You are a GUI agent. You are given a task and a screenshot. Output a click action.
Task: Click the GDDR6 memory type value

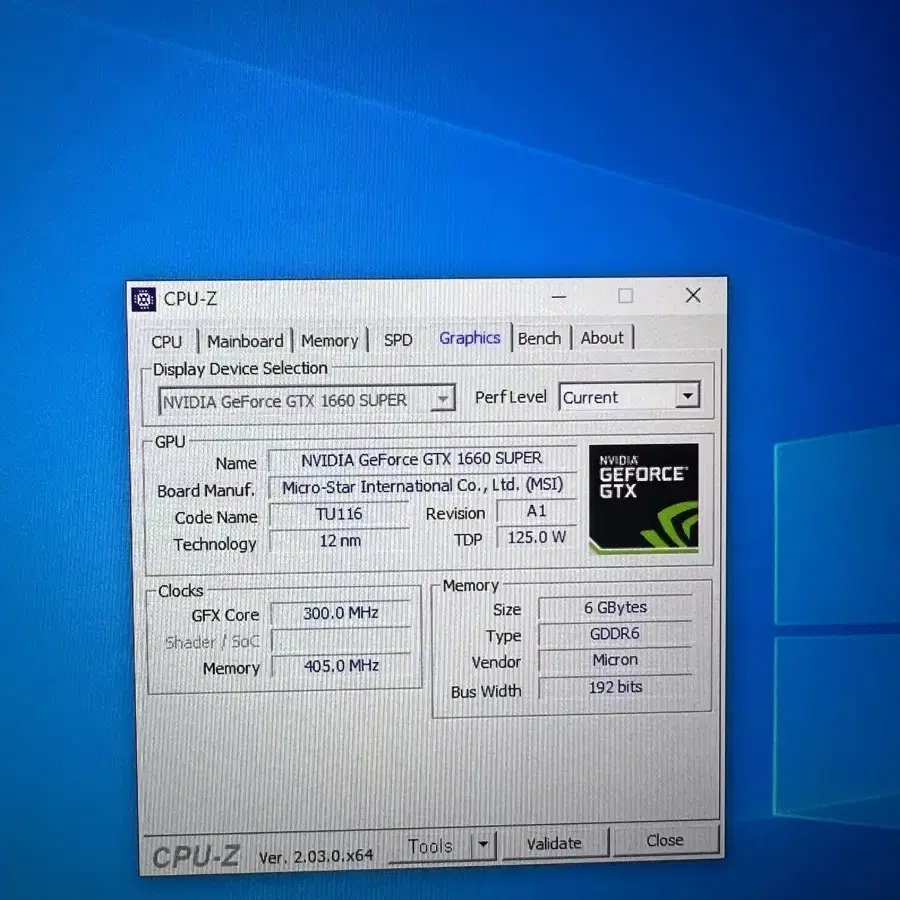coord(615,634)
